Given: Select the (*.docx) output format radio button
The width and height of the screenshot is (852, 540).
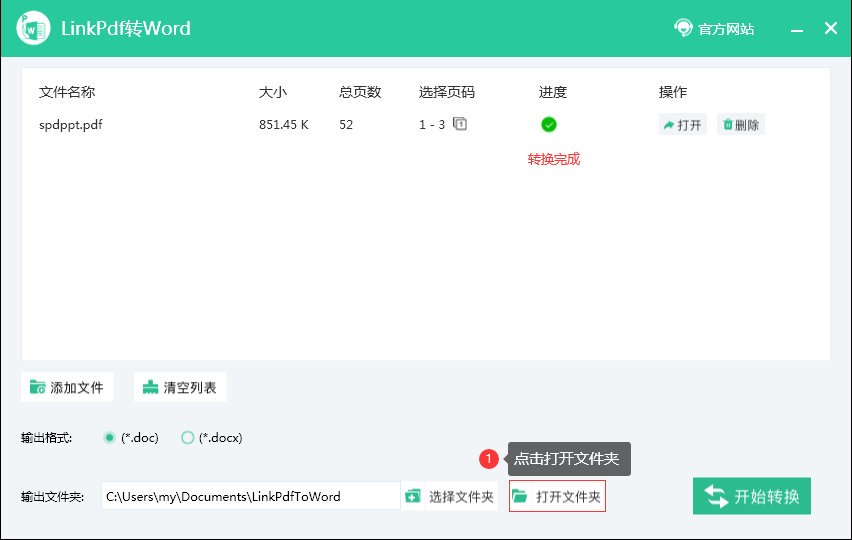Looking at the screenshot, I should click(187, 437).
